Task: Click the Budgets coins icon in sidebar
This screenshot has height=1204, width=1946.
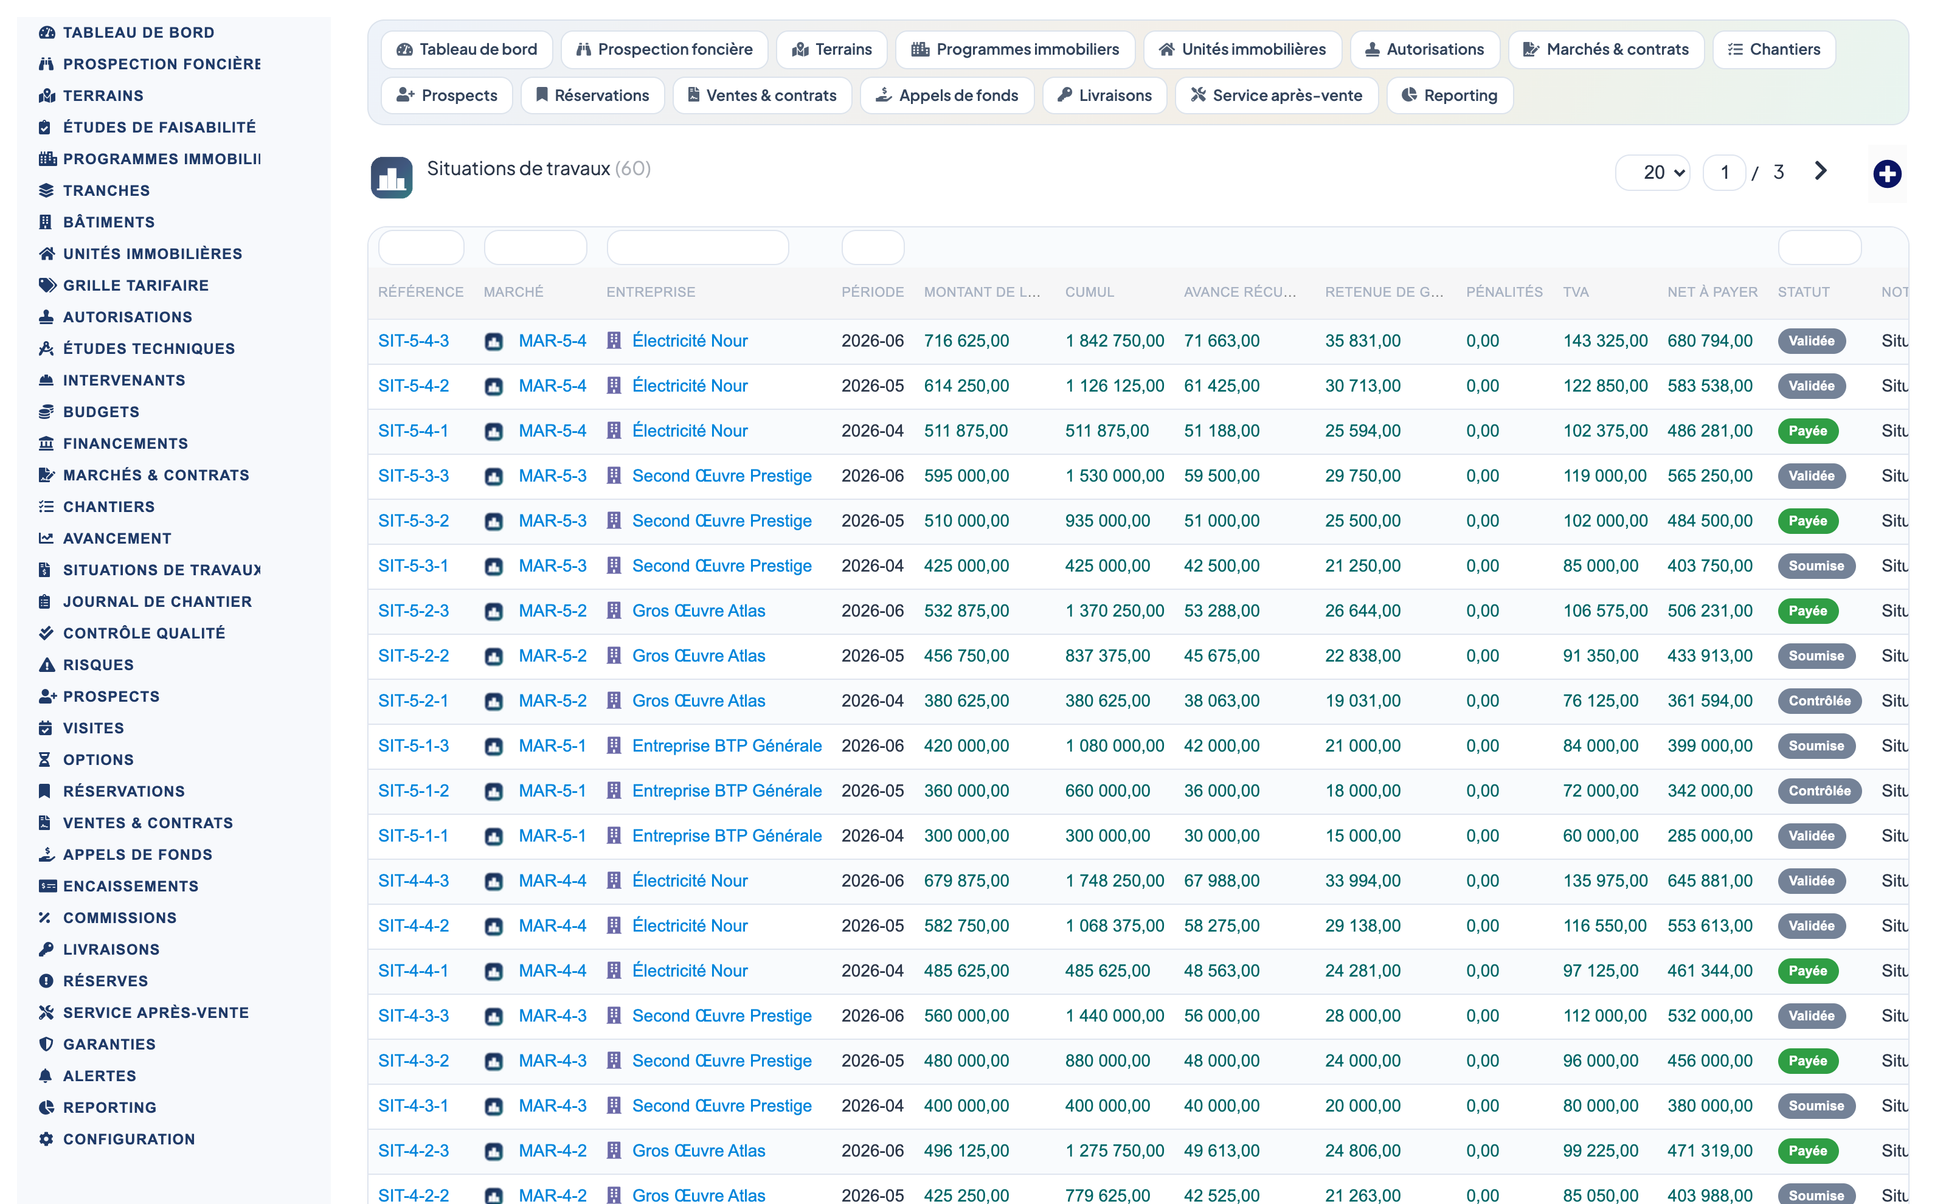Action: point(46,412)
